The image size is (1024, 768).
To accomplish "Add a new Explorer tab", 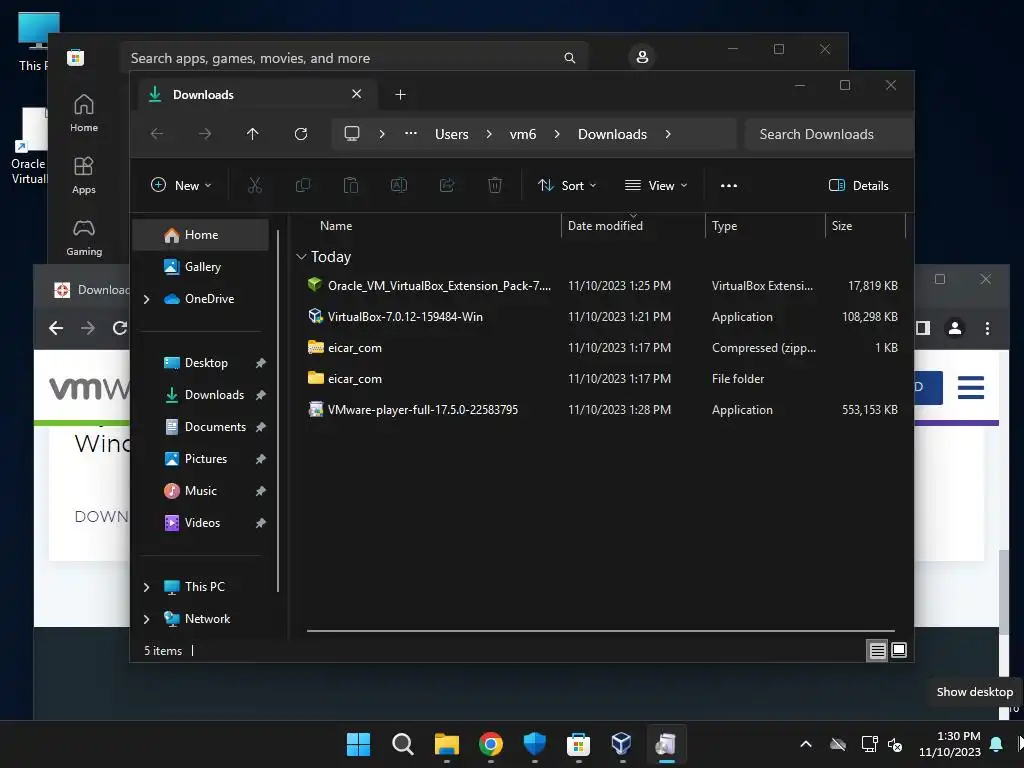I will (x=400, y=95).
